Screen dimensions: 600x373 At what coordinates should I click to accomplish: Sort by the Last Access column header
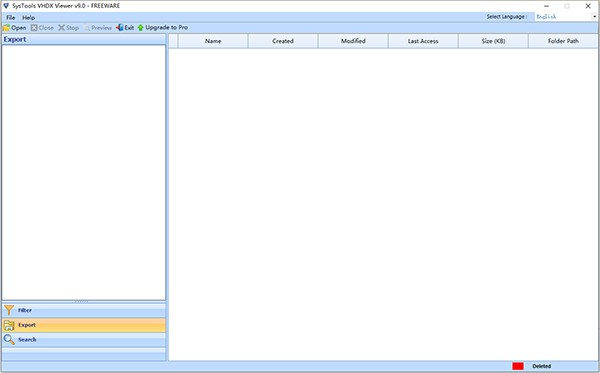click(x=423, y=41)
